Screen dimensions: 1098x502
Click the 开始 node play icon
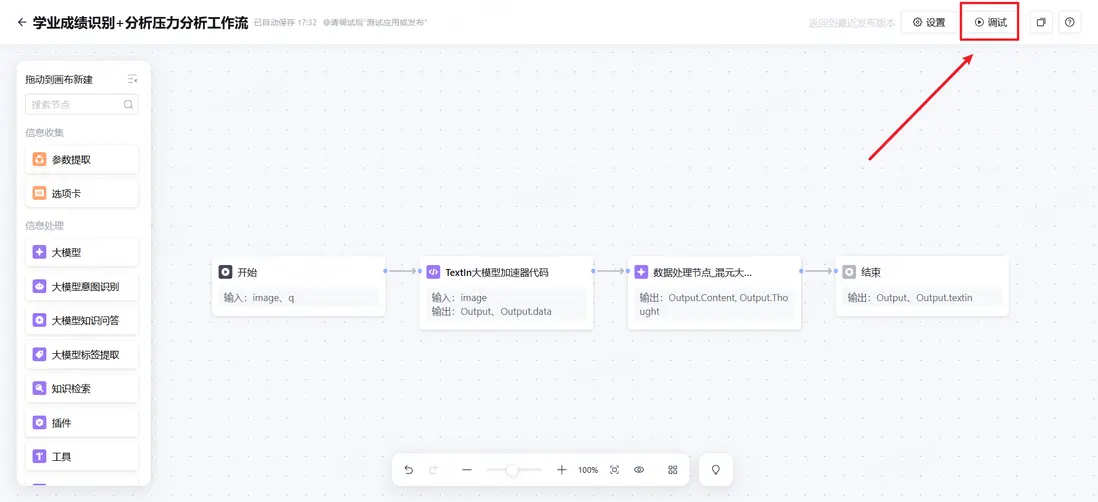tap(225, 272)
